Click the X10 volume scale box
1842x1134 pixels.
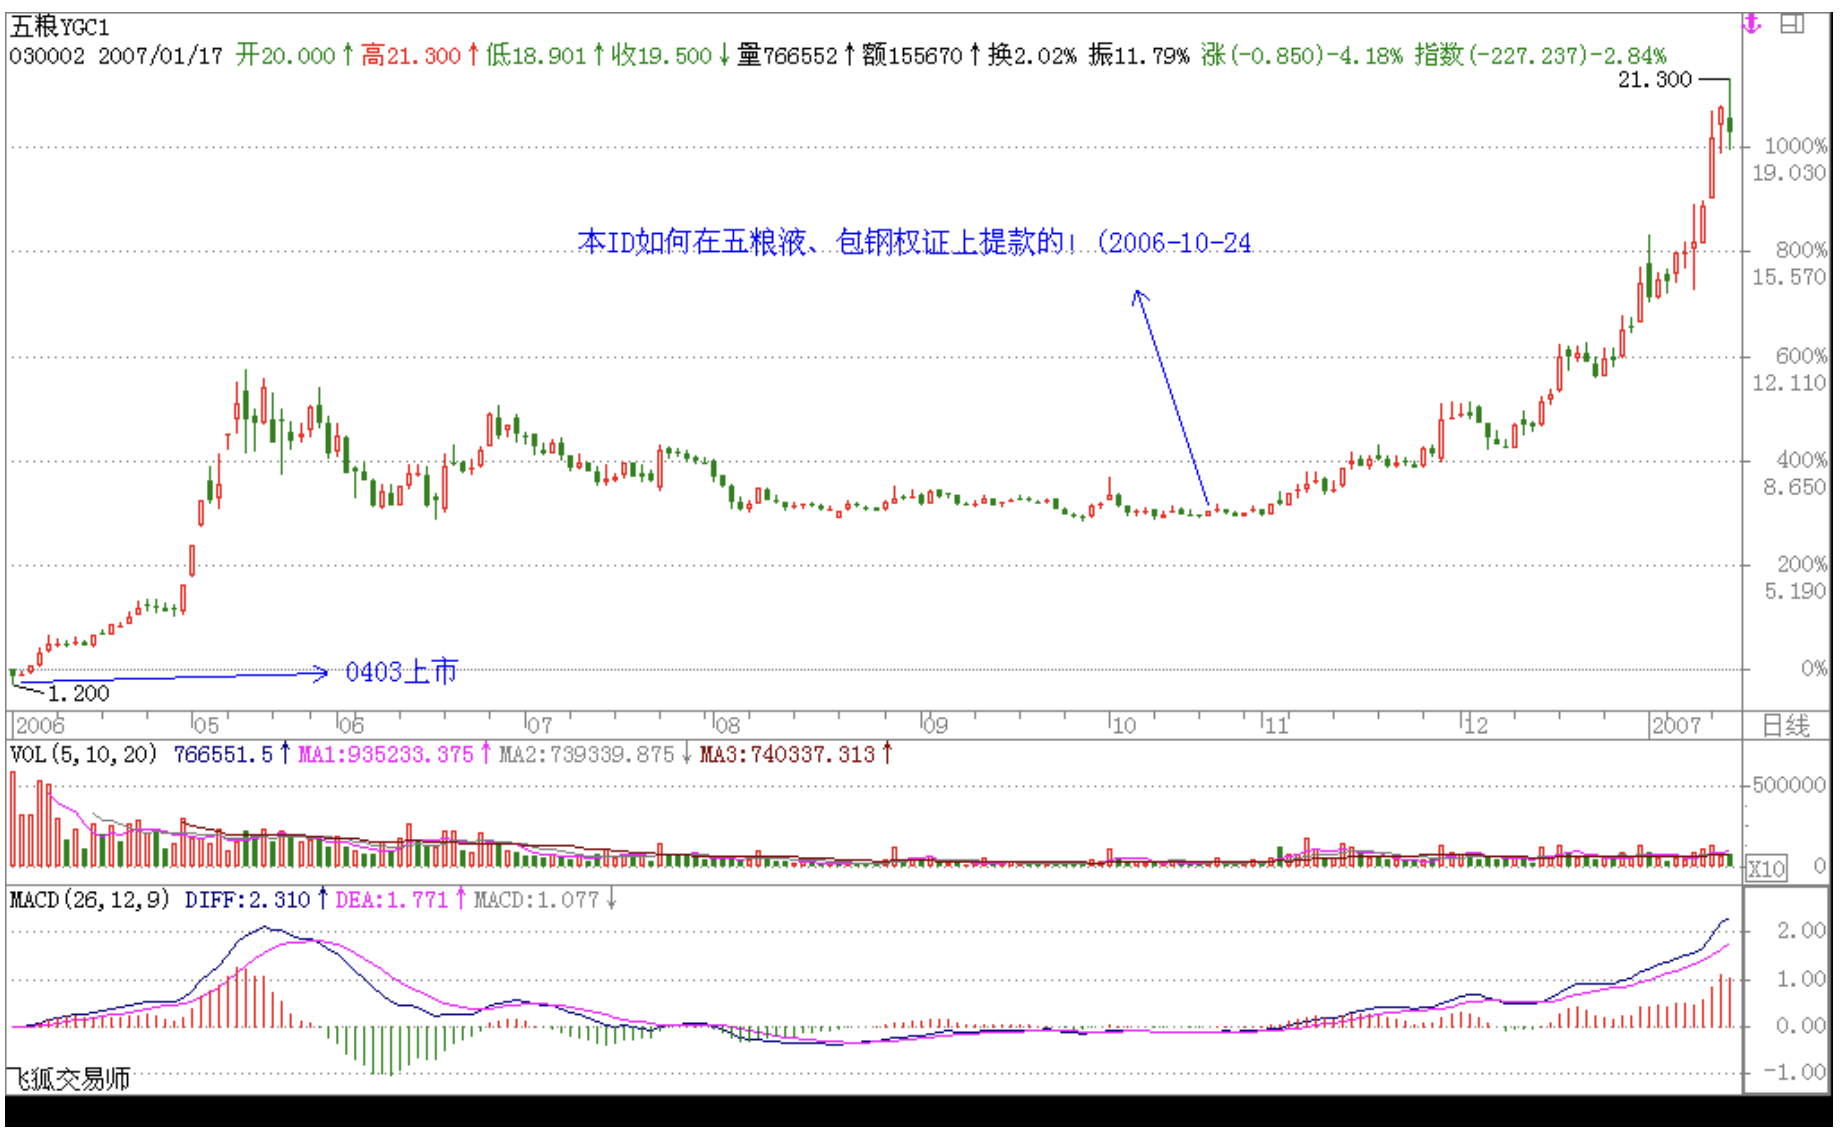pos(1766,868)
